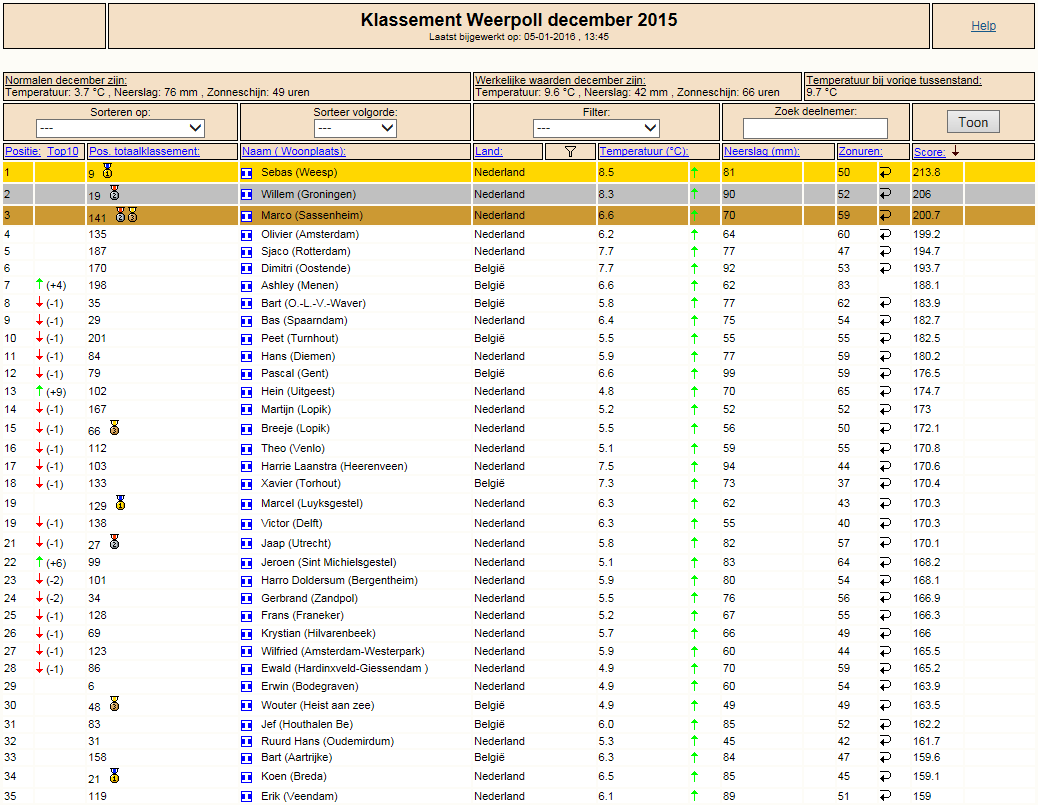Open the 'Sorteren op' dropdown
Screen dimensions: 1038x805
pos(121,128)
